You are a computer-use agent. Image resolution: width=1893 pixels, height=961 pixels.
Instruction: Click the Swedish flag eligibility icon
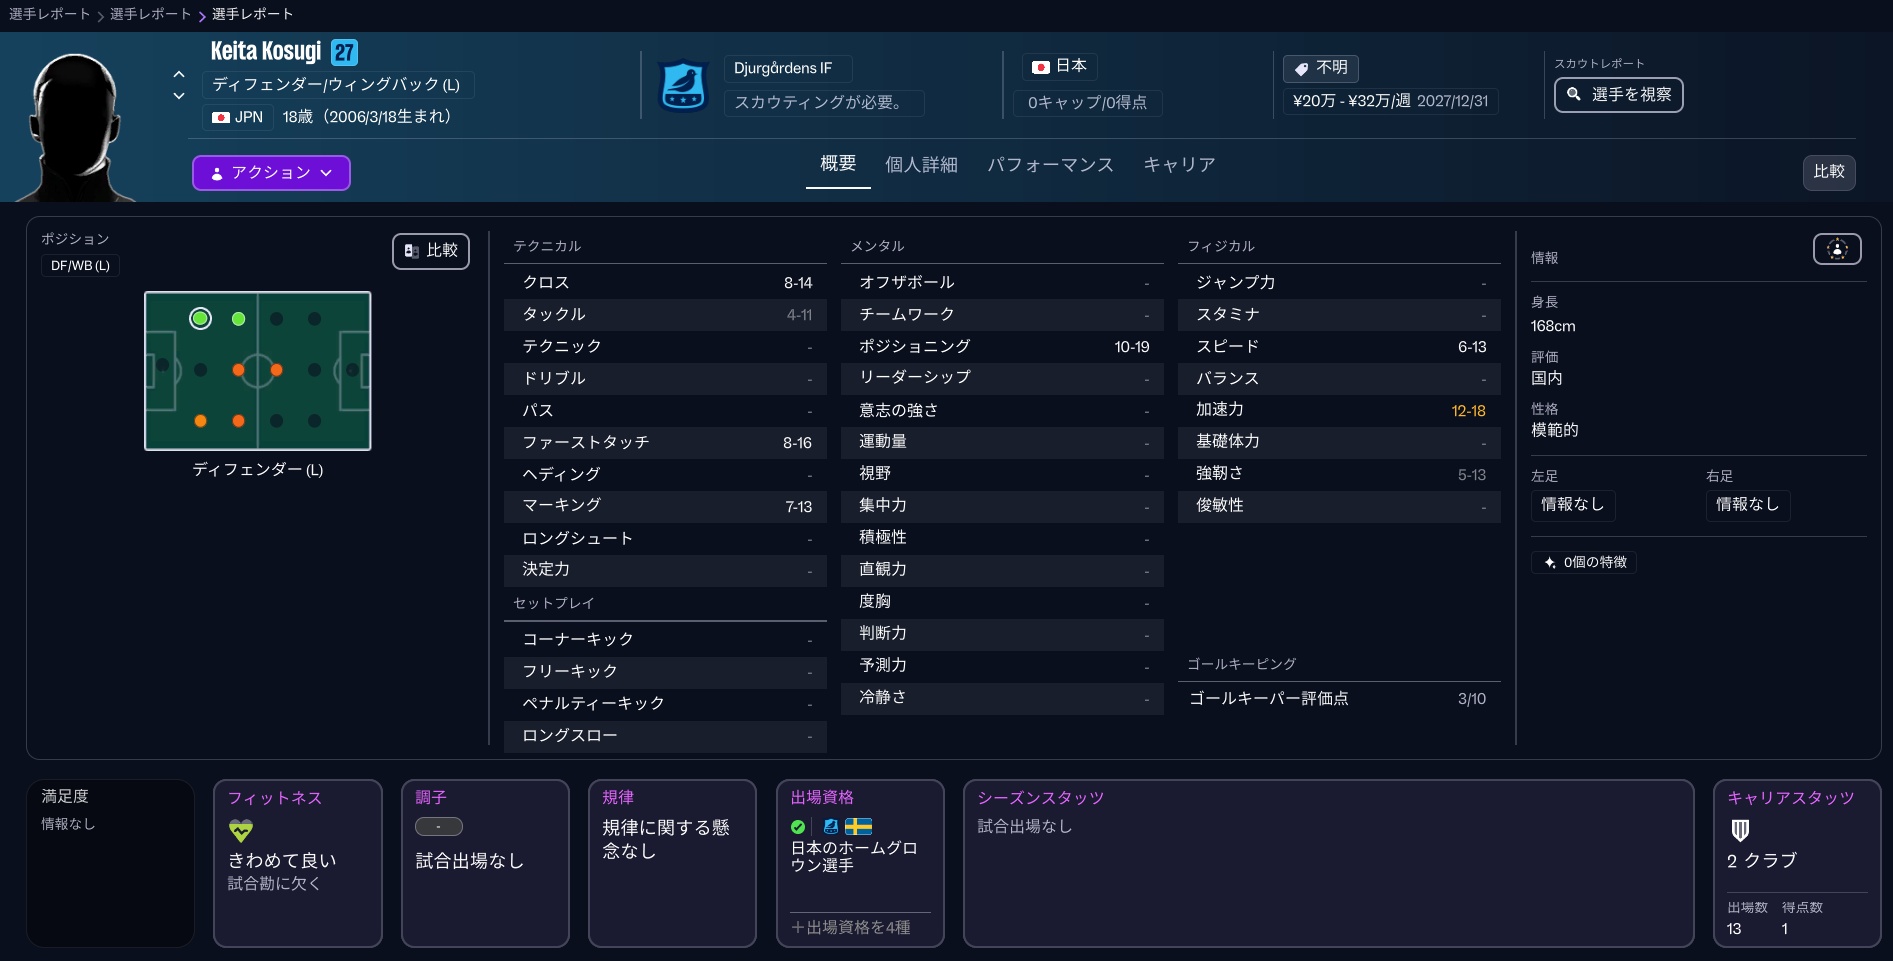[858, 826]
